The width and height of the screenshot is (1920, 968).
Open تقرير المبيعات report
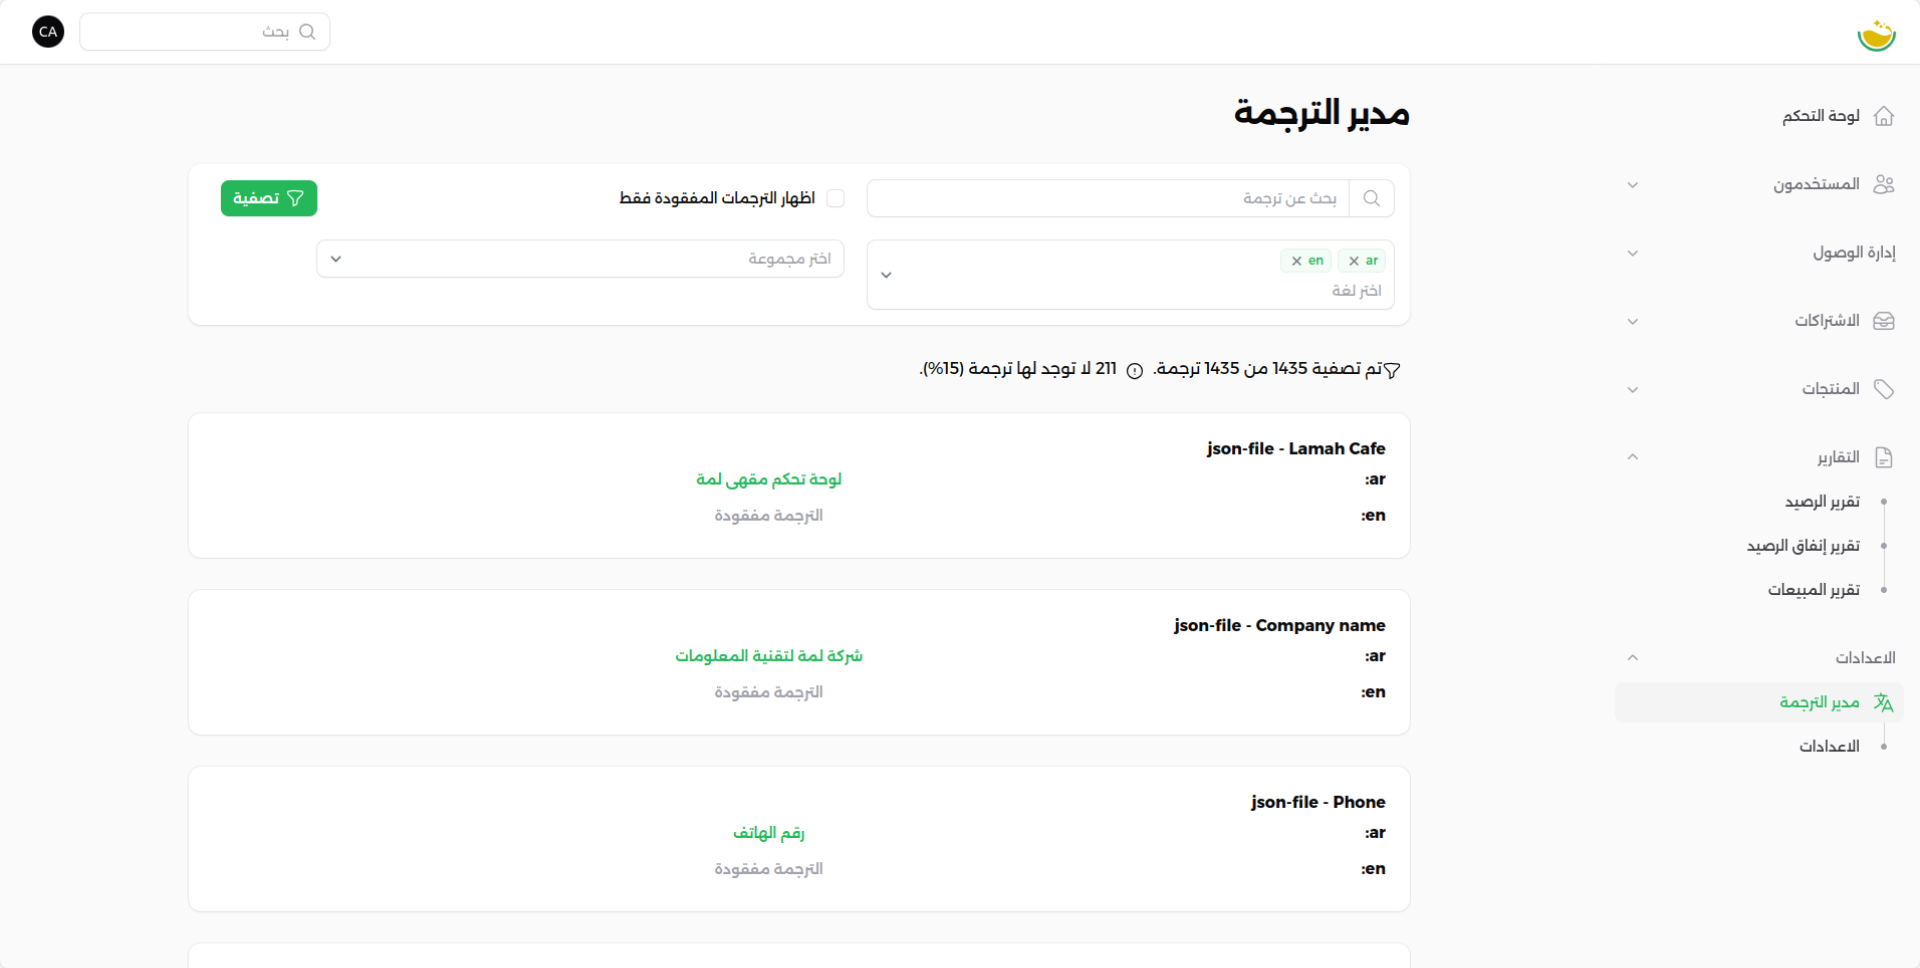click(1813, 590)
